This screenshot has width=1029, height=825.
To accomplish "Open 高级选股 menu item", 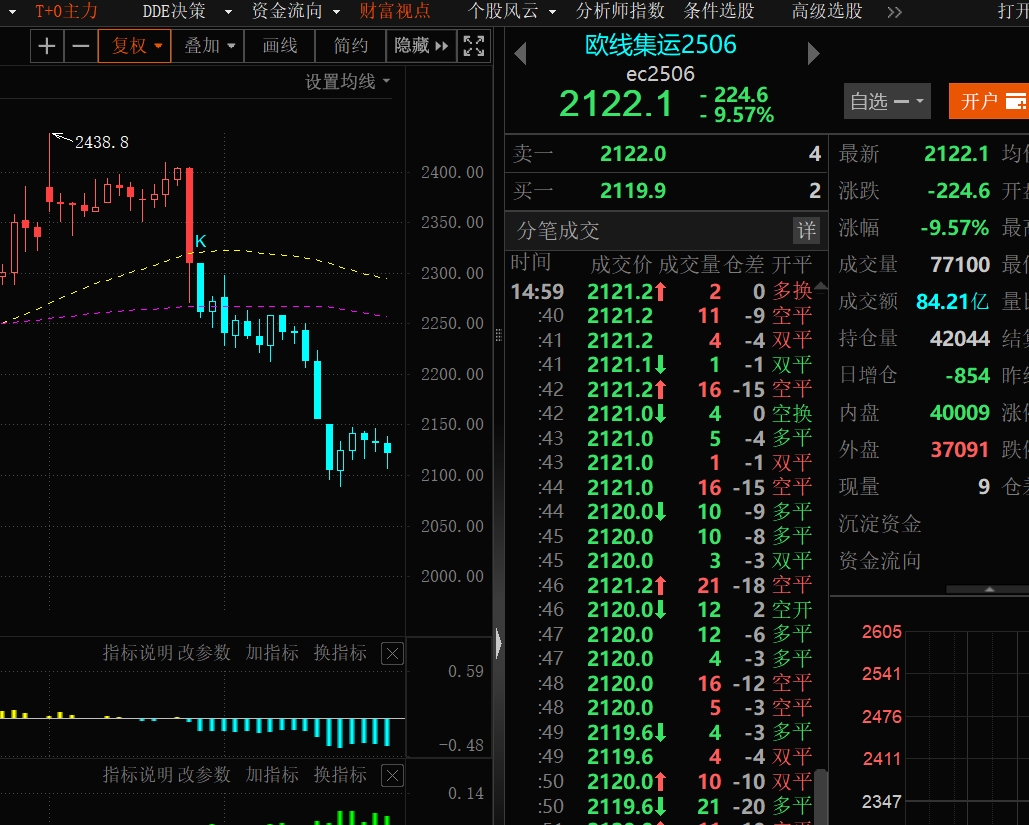I will coord(827,11).
